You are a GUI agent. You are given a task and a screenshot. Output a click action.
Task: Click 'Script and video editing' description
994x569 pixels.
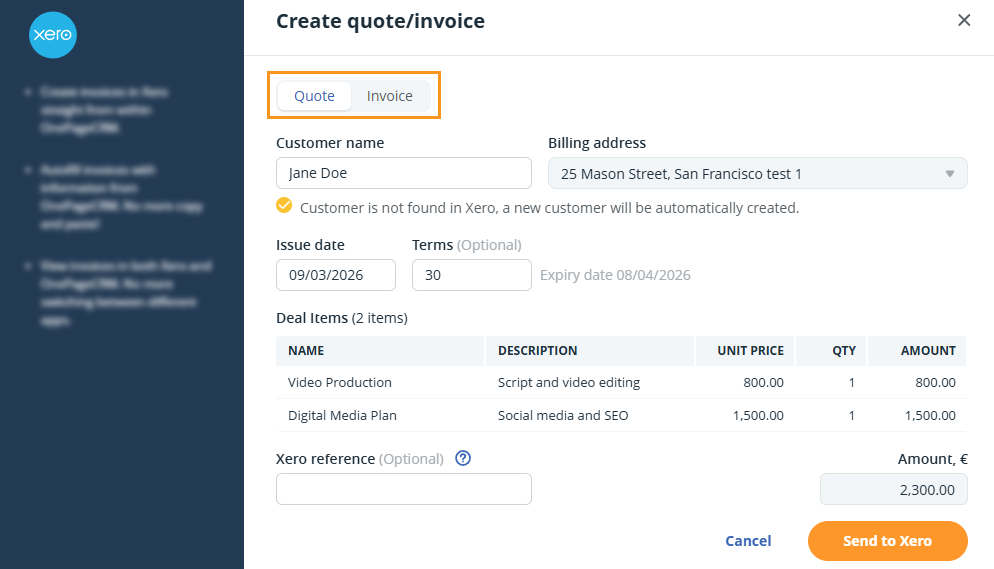[569, 383]
